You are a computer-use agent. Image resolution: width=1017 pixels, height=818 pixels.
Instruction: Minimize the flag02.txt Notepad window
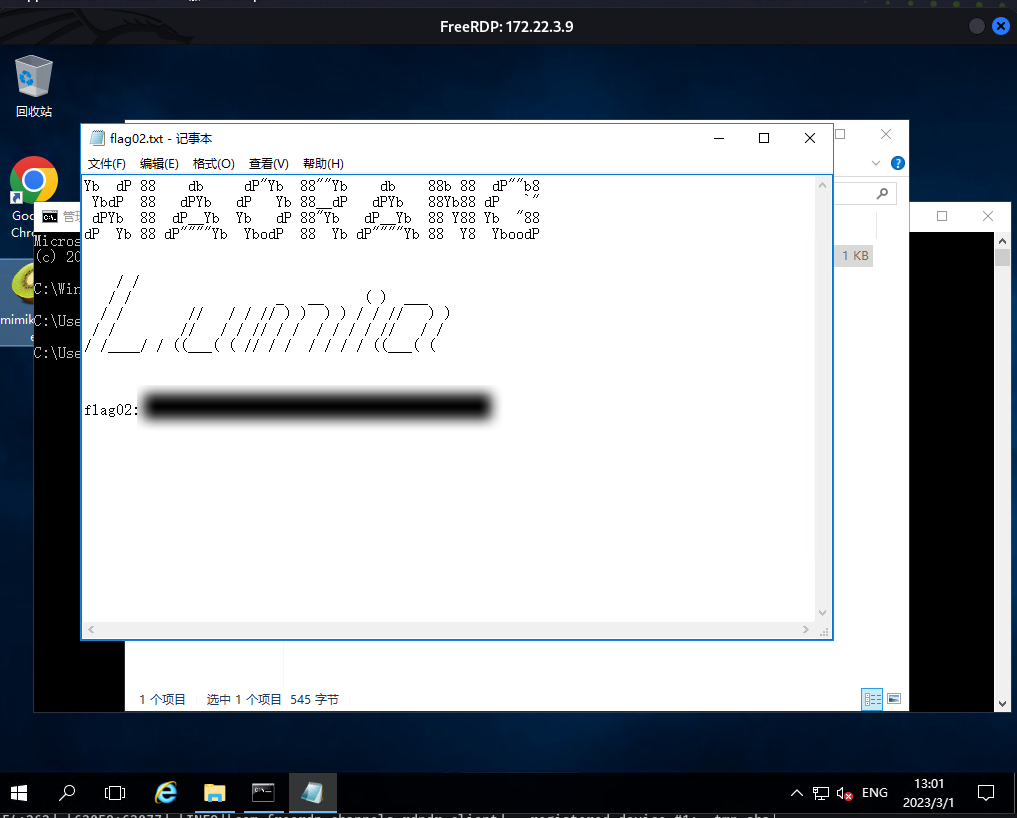719,138
